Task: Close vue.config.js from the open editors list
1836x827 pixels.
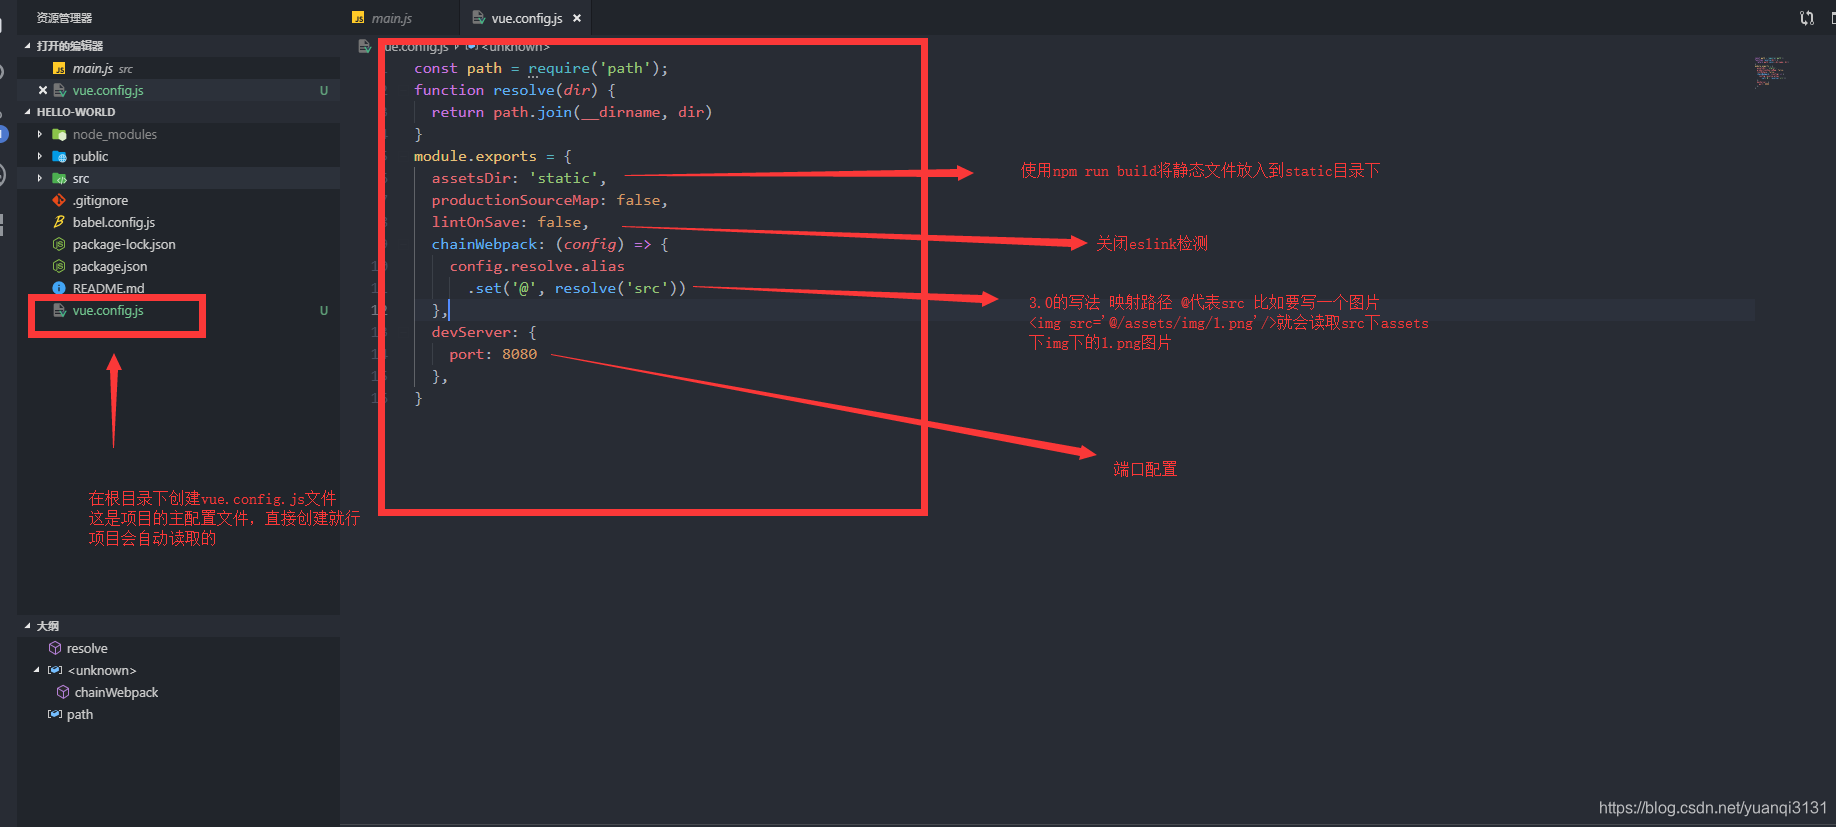Action: (x=43, y=90)
